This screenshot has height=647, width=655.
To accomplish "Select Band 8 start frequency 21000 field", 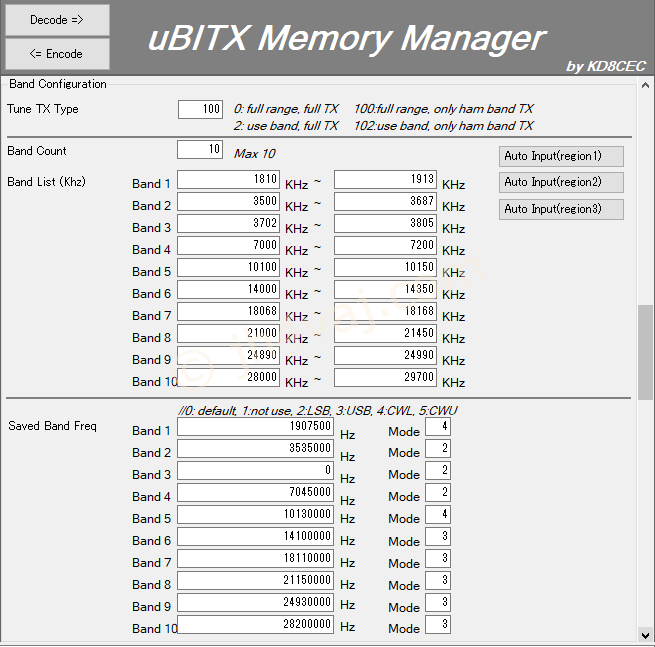I will pyautogui.click(x=228, y=333).
